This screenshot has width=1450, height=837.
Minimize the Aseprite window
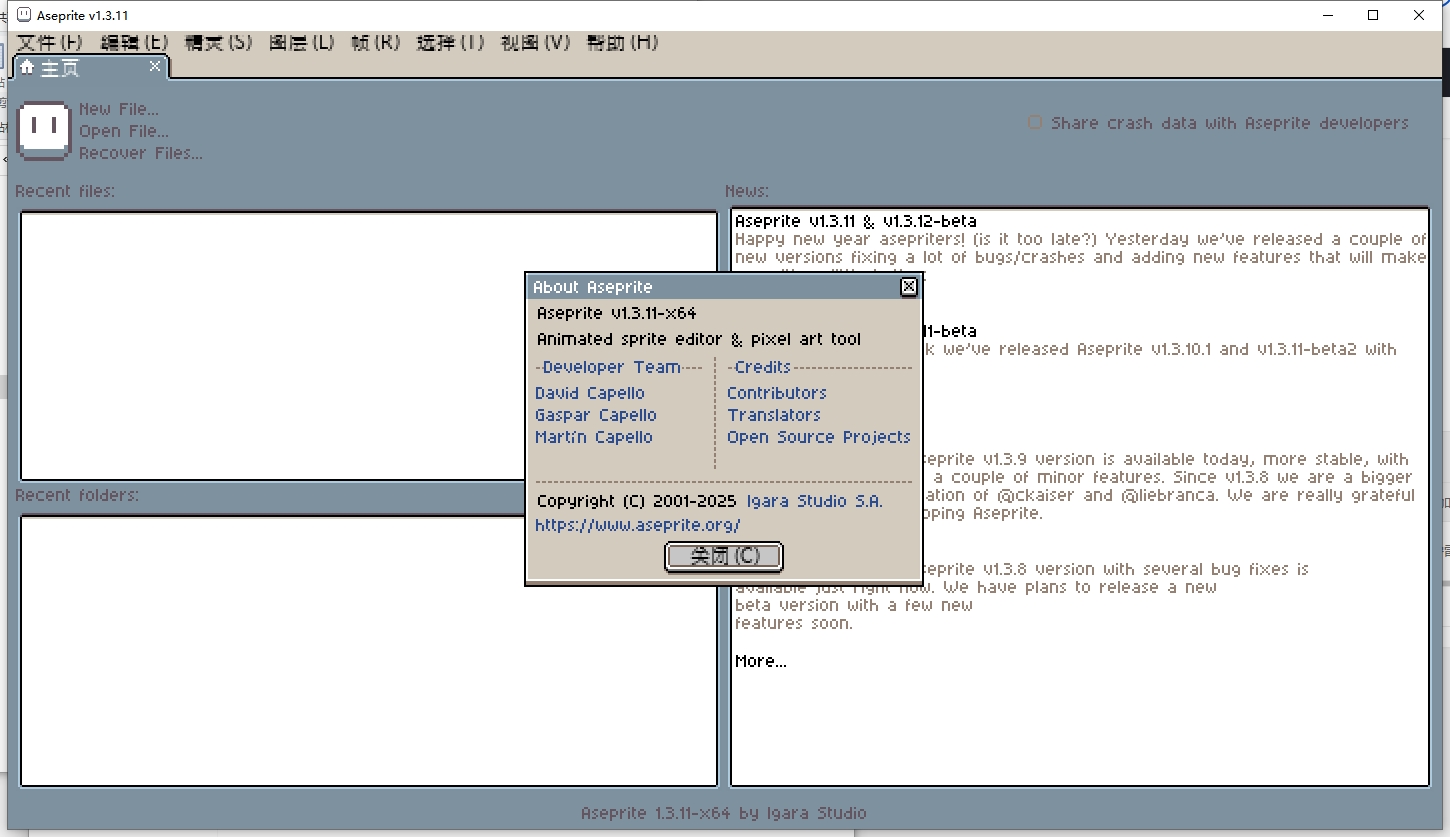pyautogui.click(x=1328, y=15)
